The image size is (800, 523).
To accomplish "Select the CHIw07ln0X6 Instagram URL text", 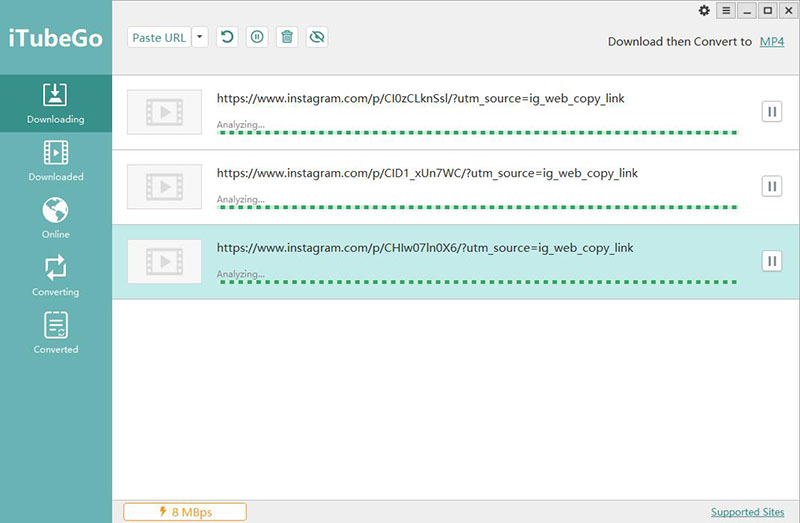I will (425, 248).
